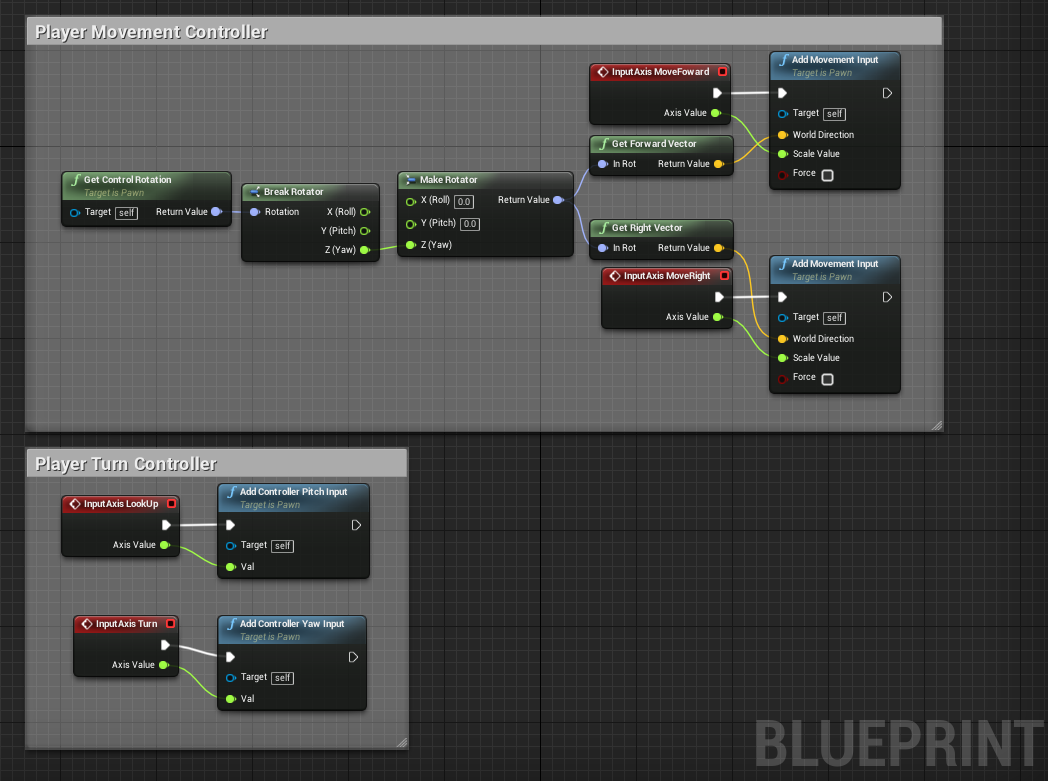Click InputAxis MoveFoward Axis Value pin
Image resolution: width=1048 pixels, height=781 pixels.
[x=716, y=113]
